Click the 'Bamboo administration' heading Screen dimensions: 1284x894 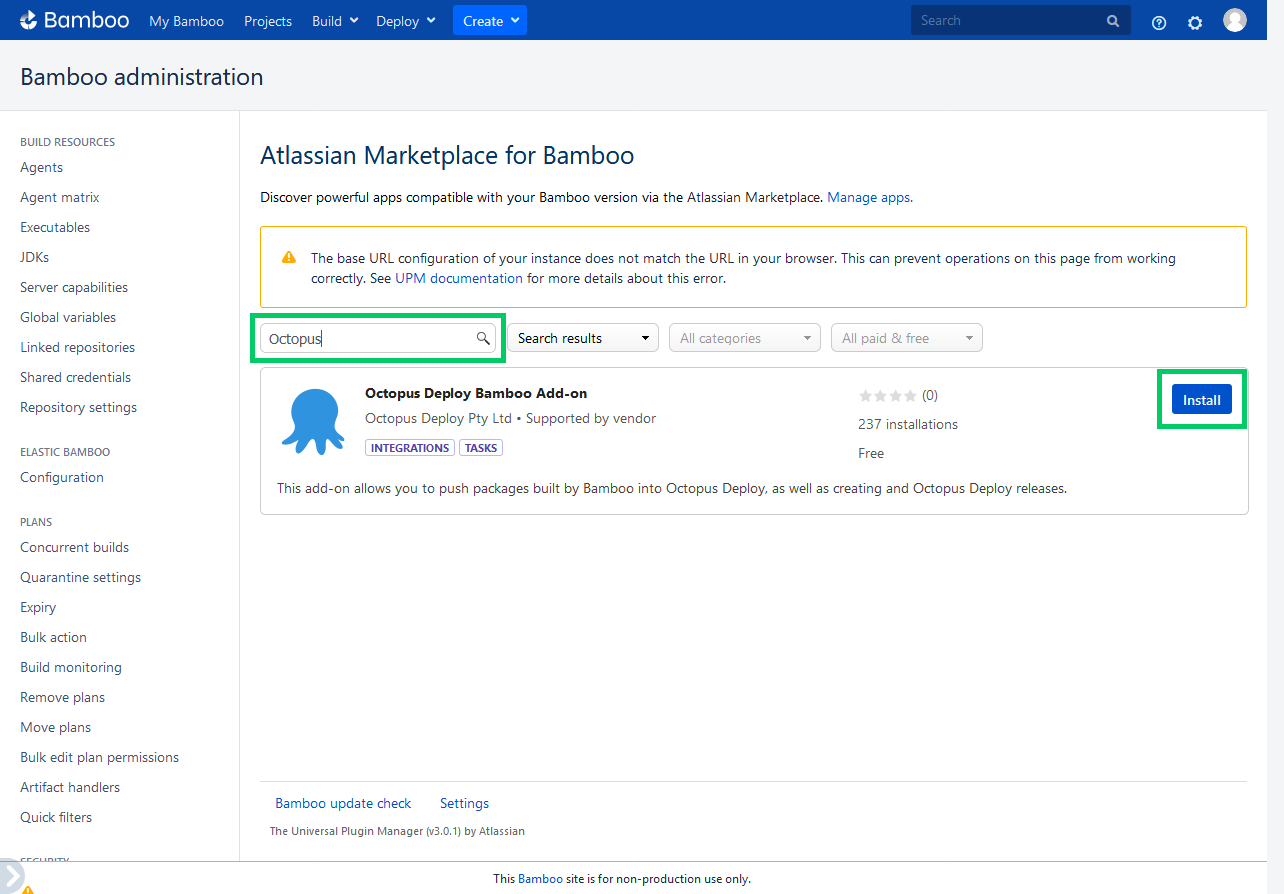142,77
